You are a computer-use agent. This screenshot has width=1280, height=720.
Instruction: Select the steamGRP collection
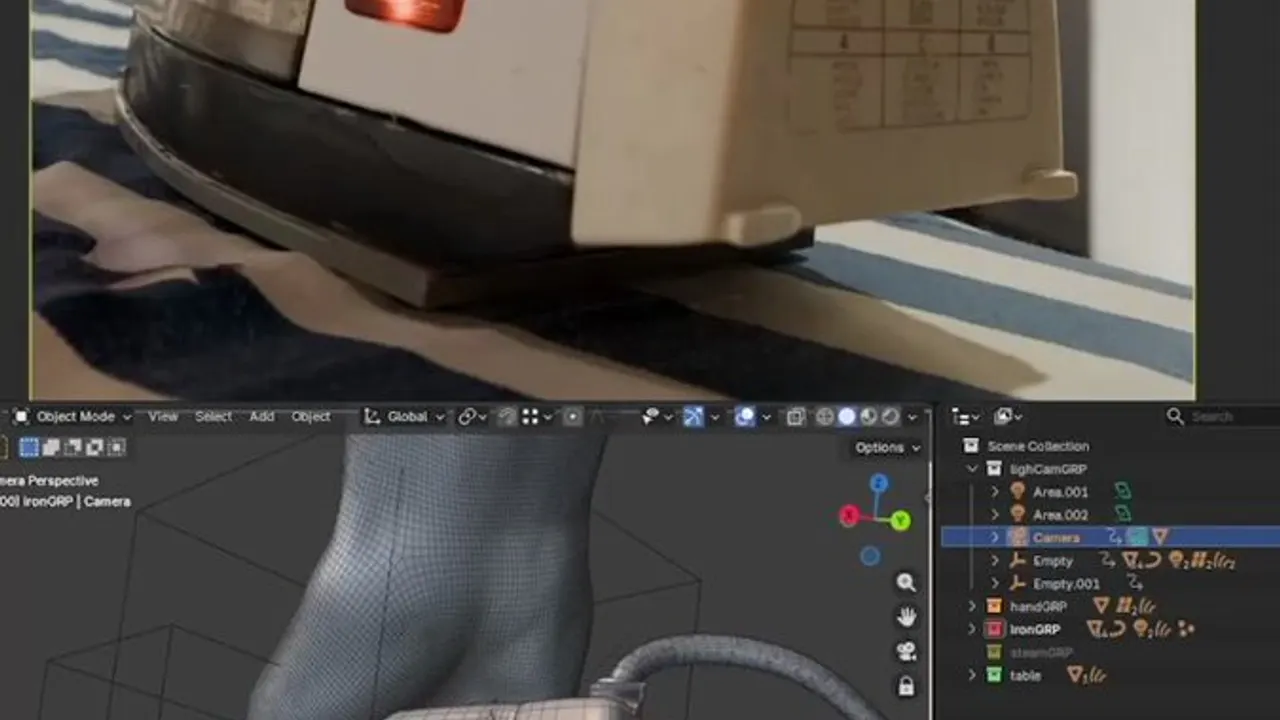click(1040, 653)
